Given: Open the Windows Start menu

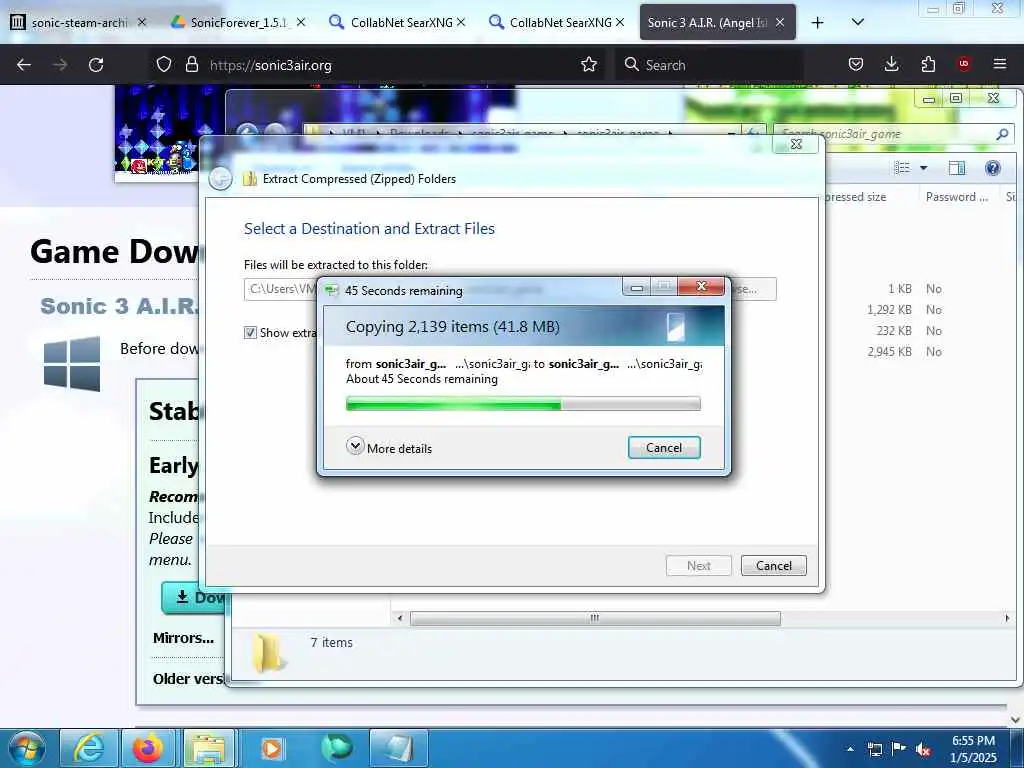Looking at the screenshot, I should coord(27,748).
